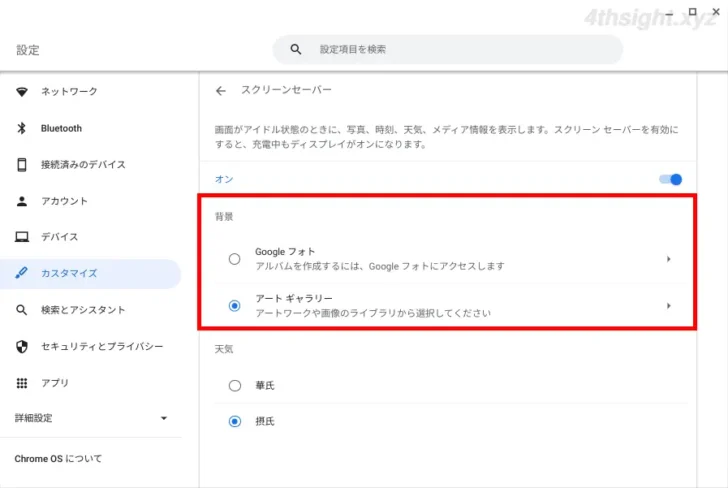Click the オン label text

pyautogui.click(x=224, y=179)
